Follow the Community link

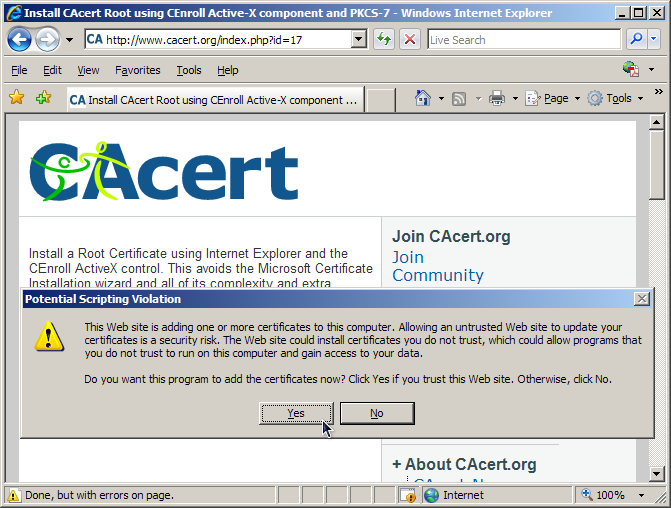438,275
